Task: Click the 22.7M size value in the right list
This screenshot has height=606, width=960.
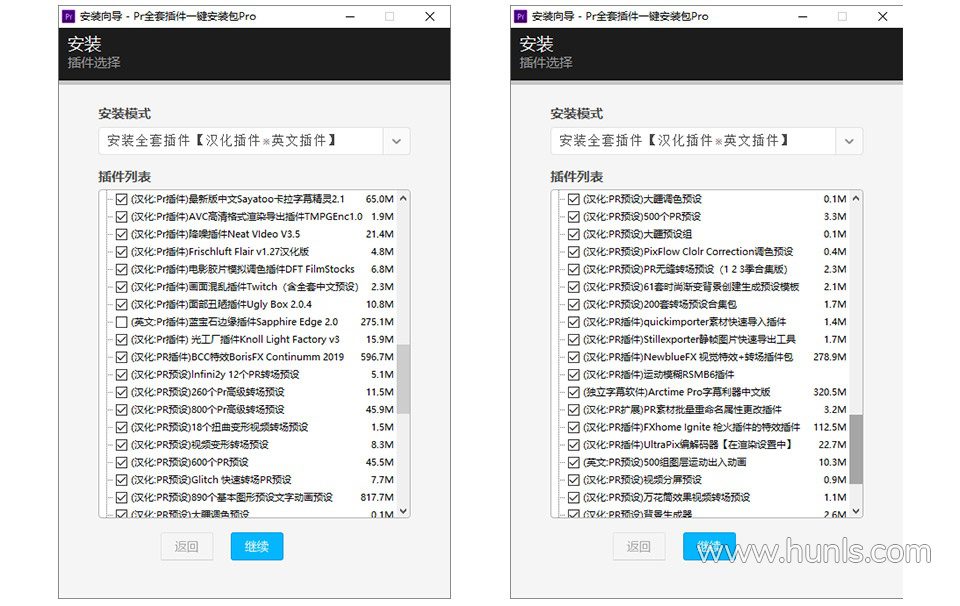Action: point(833,445)
